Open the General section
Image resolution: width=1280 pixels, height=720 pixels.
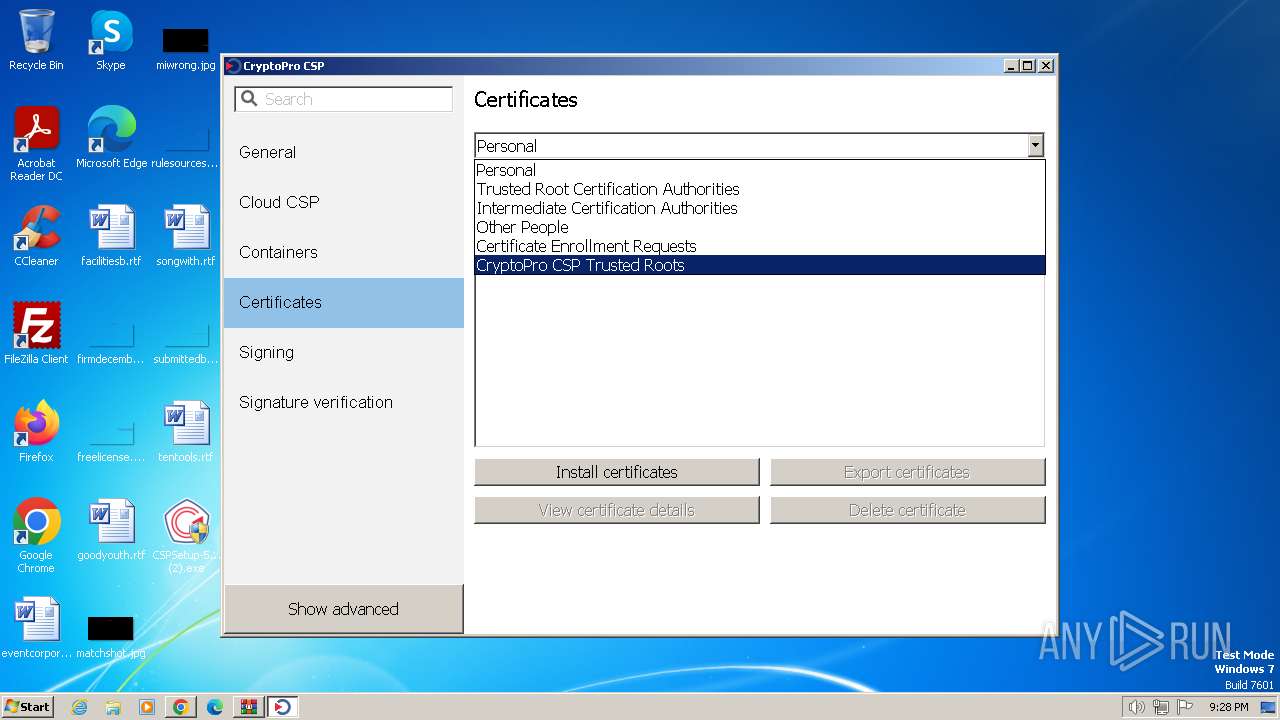pyautogui.click(x=344, y=152)
